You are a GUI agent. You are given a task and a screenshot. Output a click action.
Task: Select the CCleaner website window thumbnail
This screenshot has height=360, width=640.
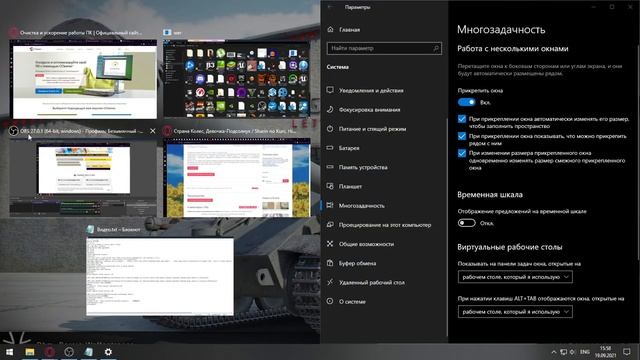point(83,79)
